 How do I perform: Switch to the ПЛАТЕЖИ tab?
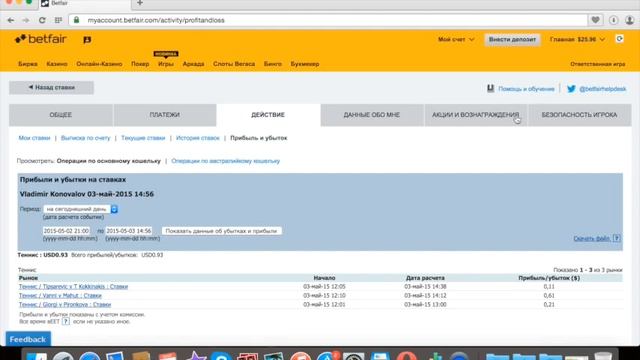[165, 115]
